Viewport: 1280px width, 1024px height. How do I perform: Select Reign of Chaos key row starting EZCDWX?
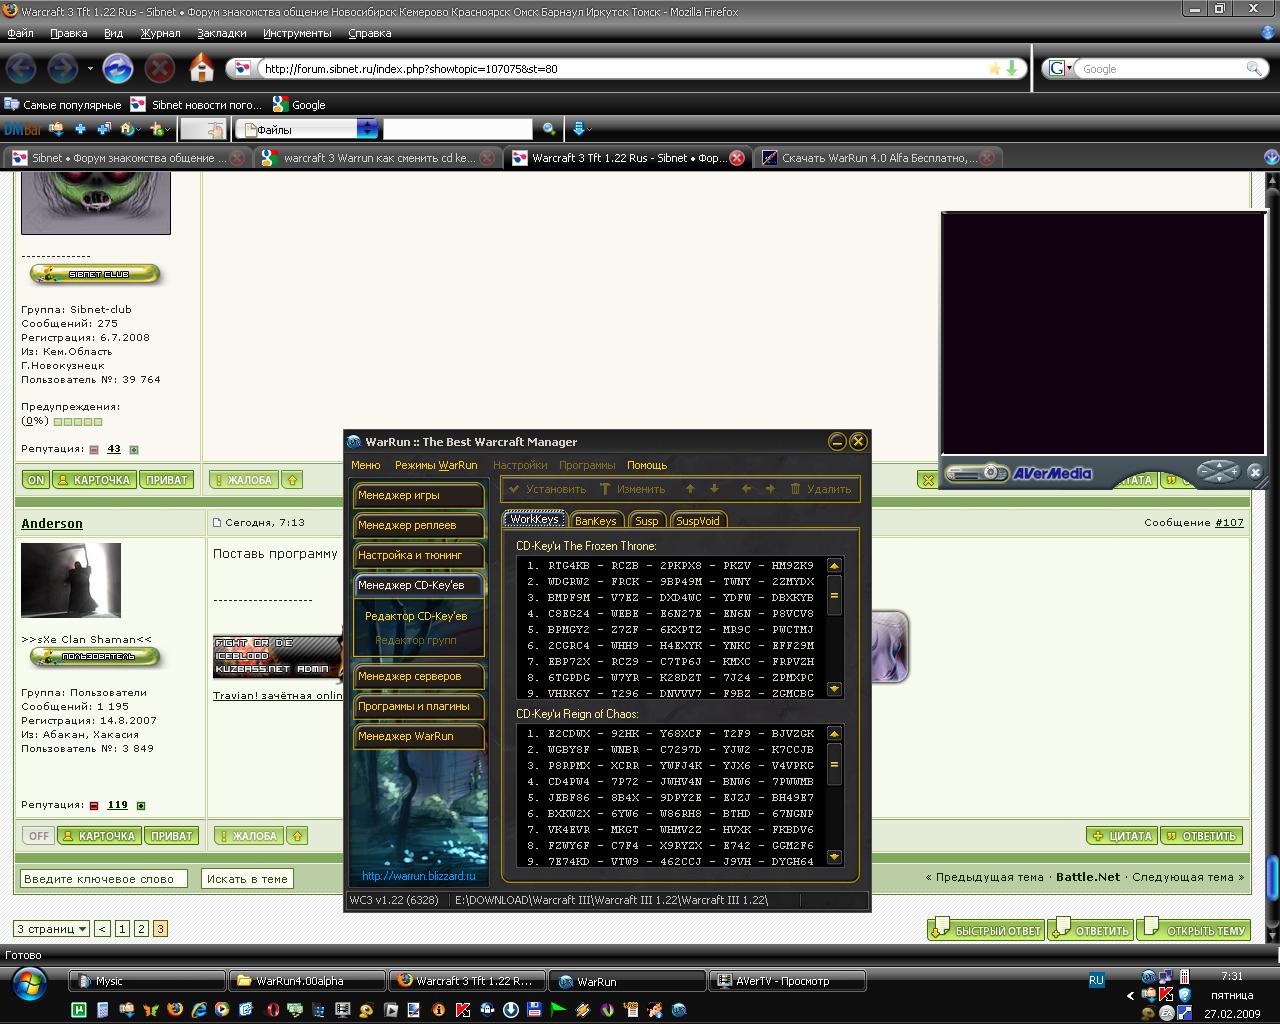point(670,733)
